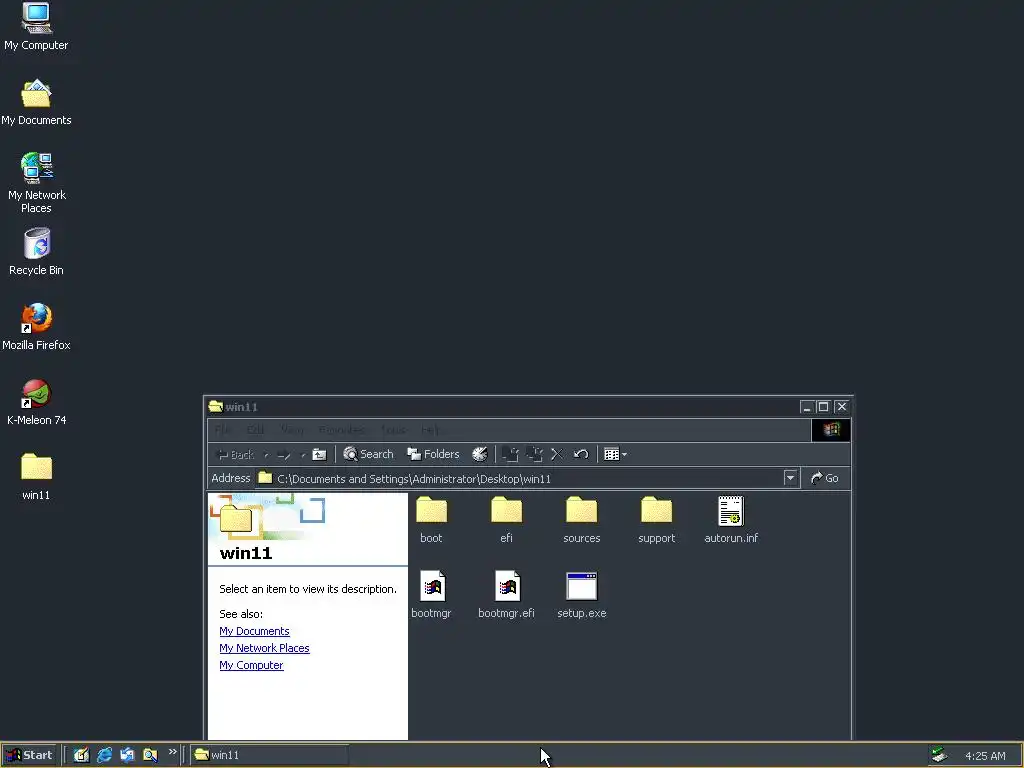
Task: Select the bootmgr file
Action: pos(431,594)
